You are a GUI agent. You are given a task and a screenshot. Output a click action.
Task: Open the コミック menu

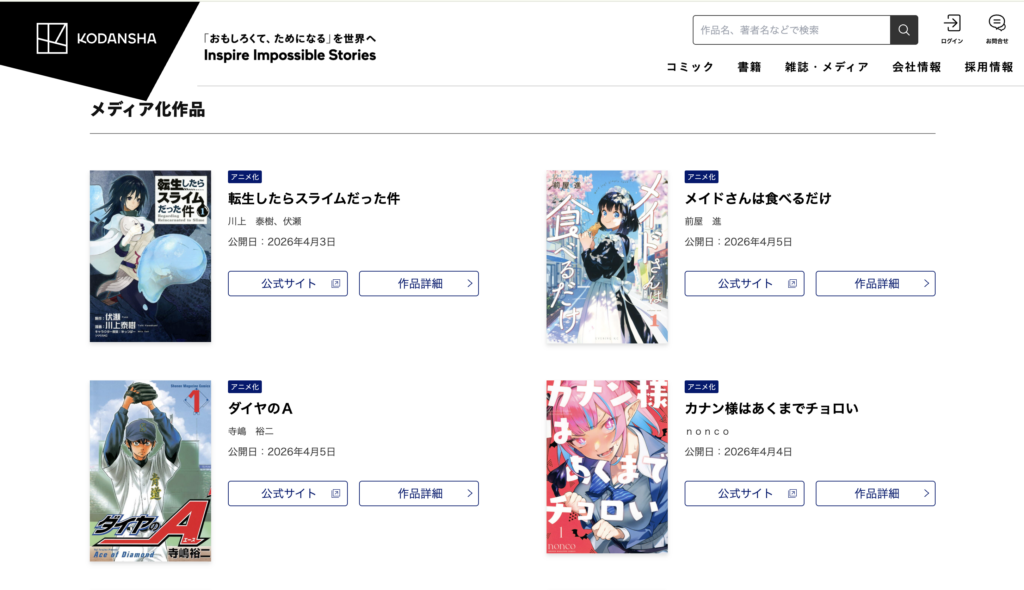coord(690,67)
